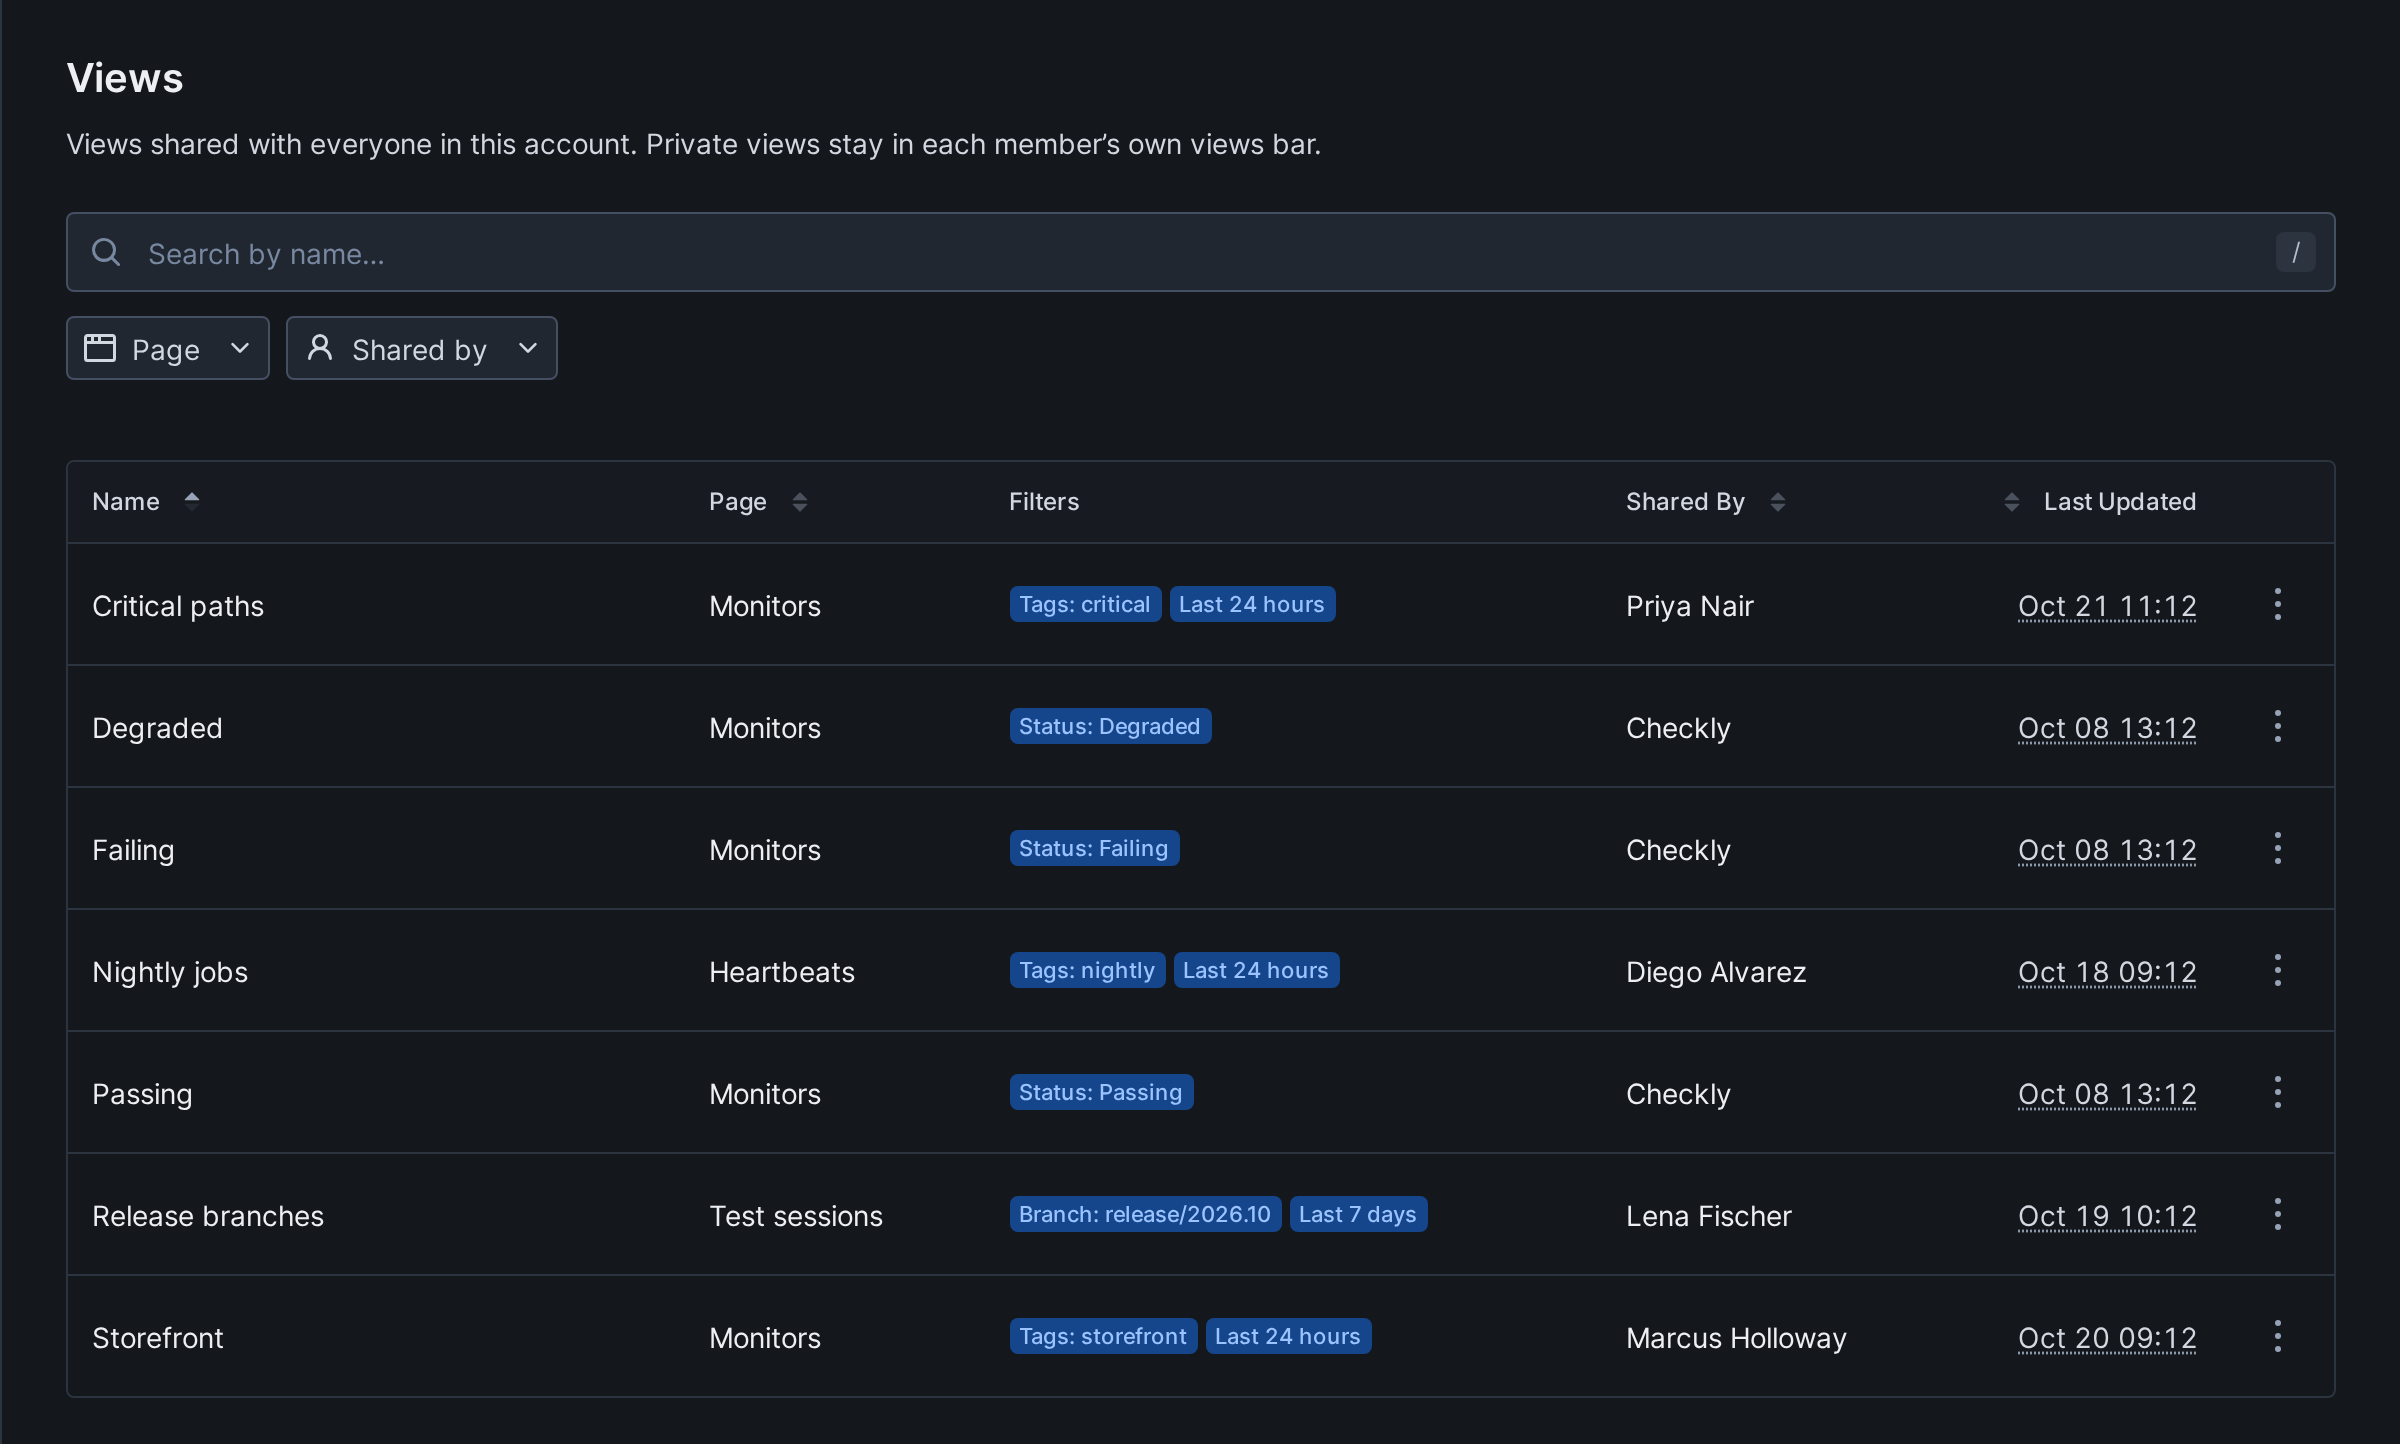The image size is (2400, 1444).
Task: Open more options for Storefront view
Action: click(2278, 1336)
